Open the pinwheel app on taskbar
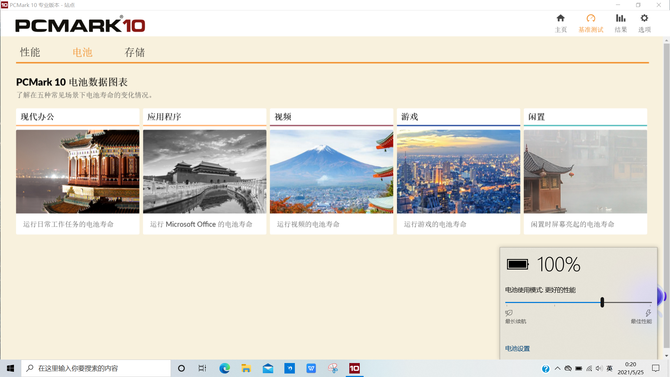This screenshot has height=377, width=670. coord(333,368)
